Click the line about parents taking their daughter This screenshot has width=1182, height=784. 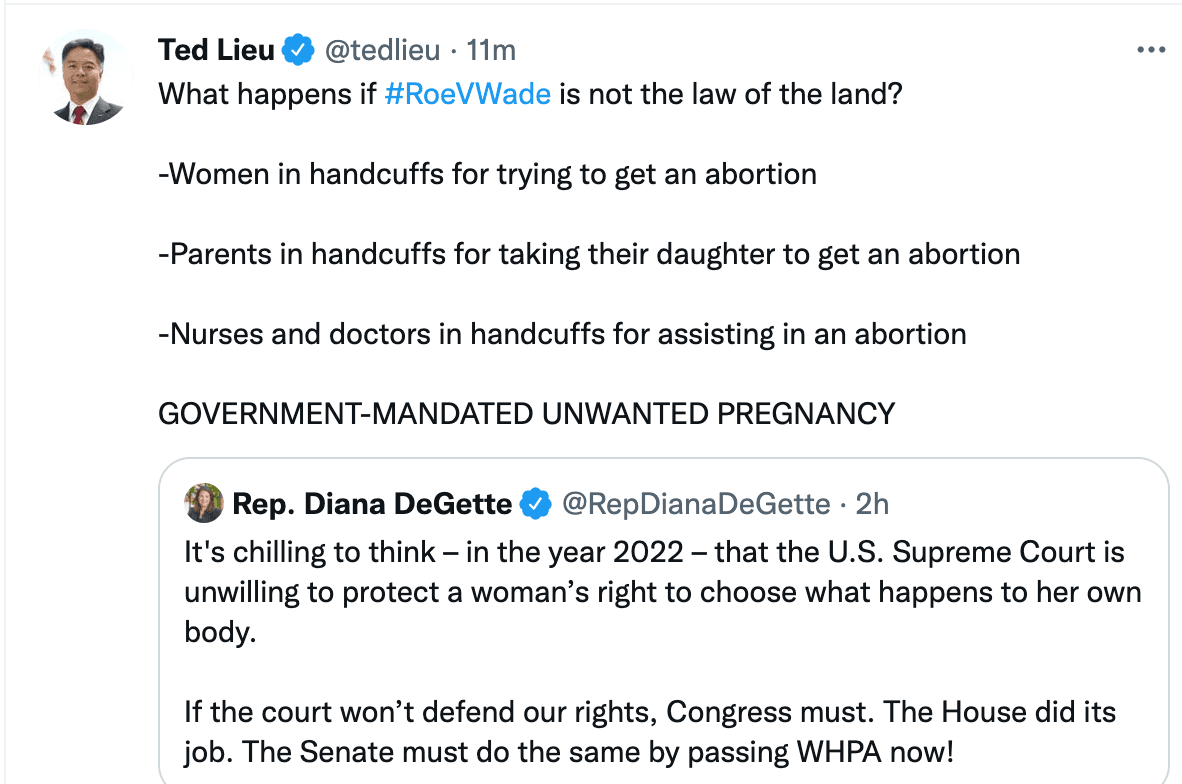coord(588,253)
